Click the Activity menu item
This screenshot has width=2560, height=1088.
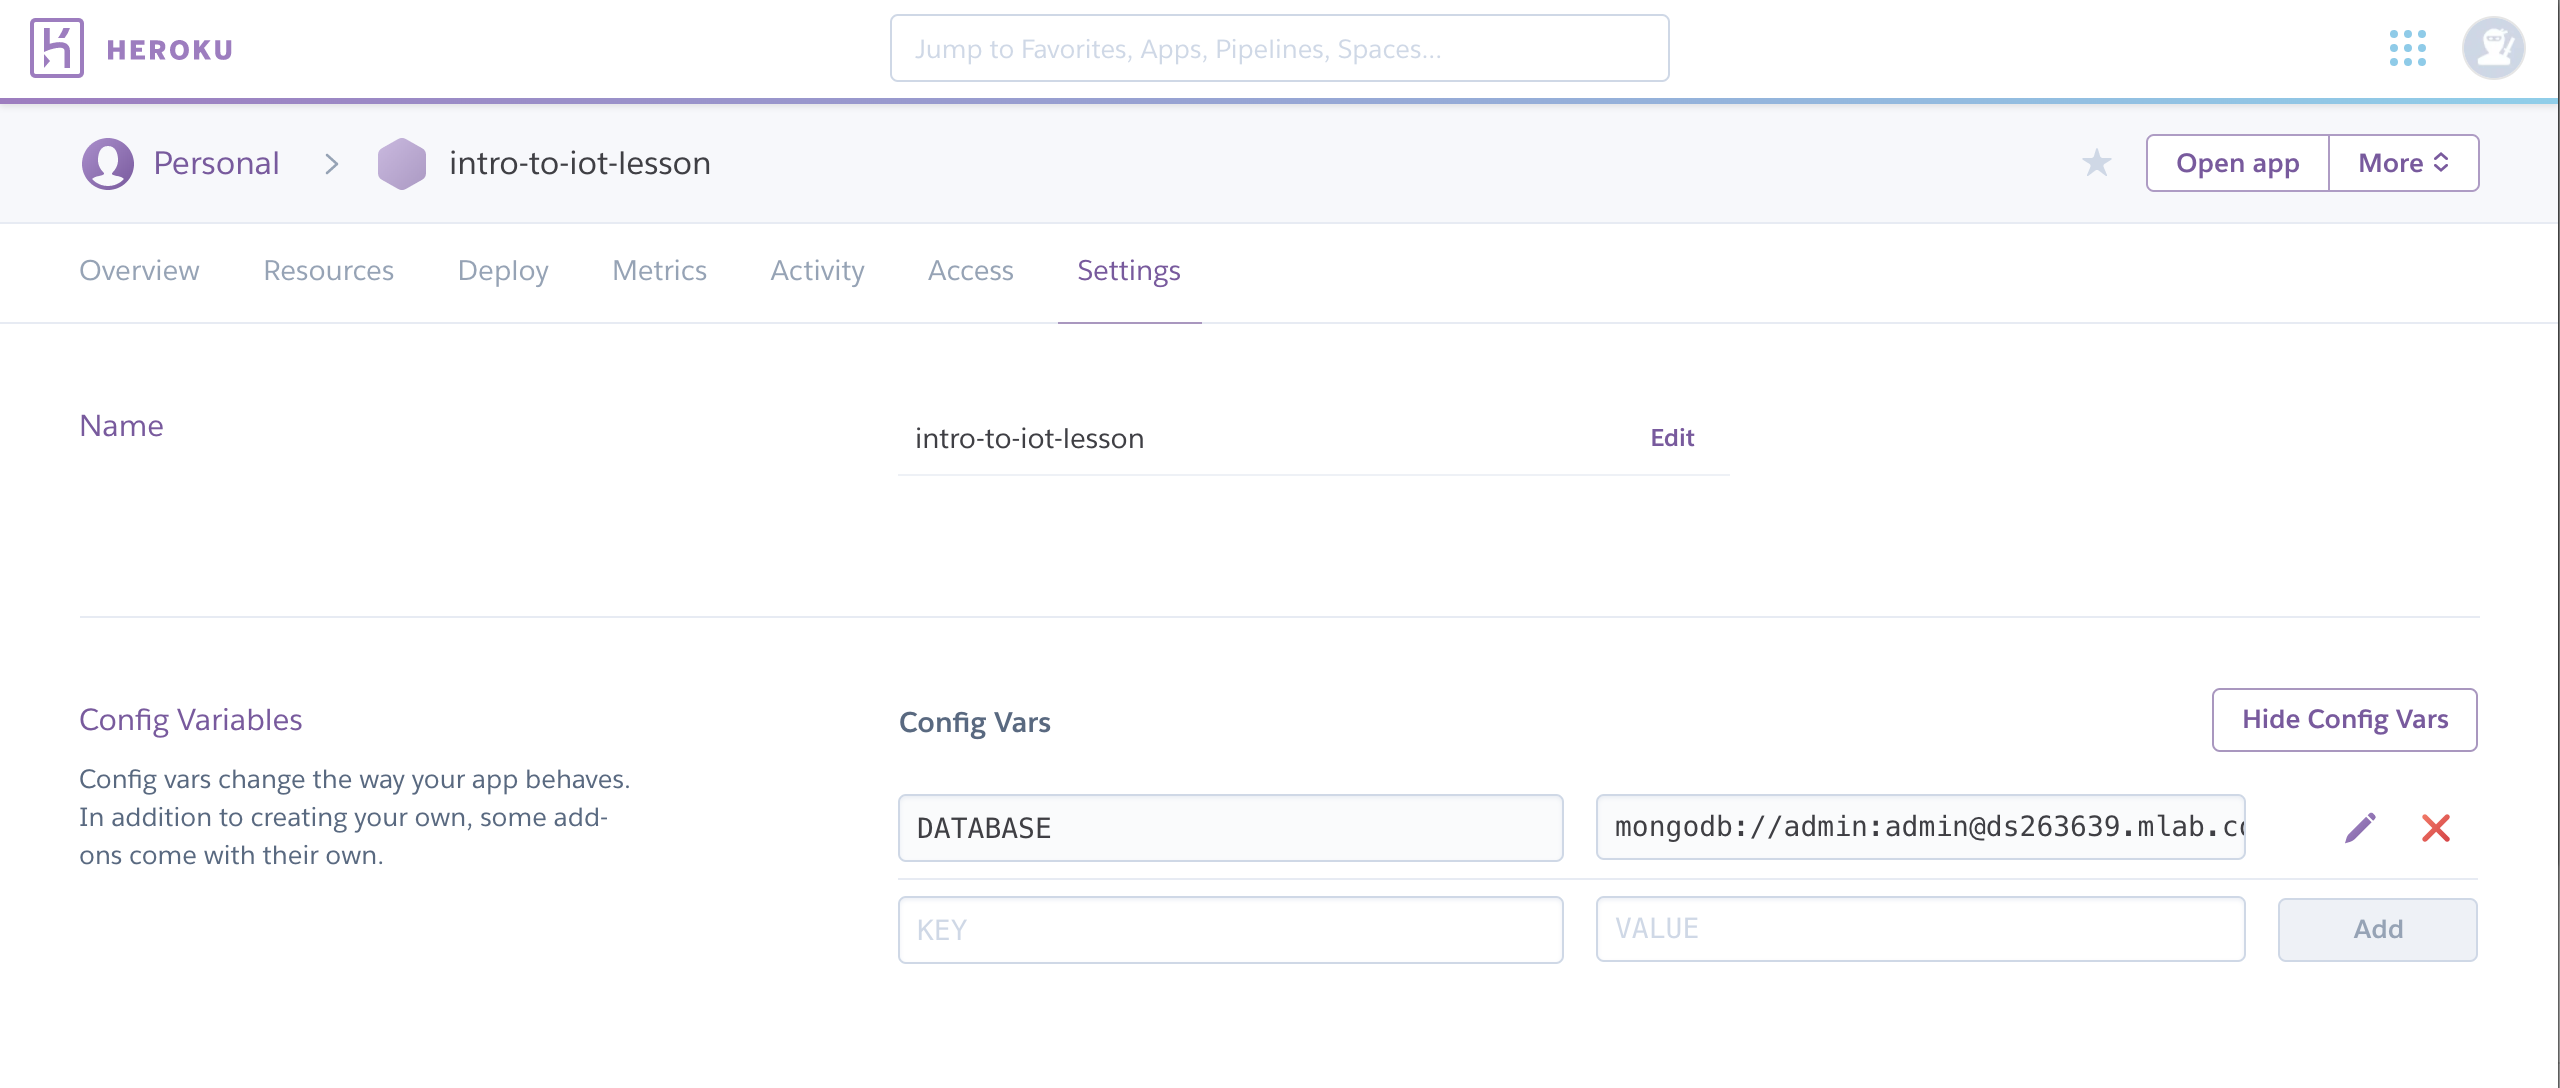[818, 271]
